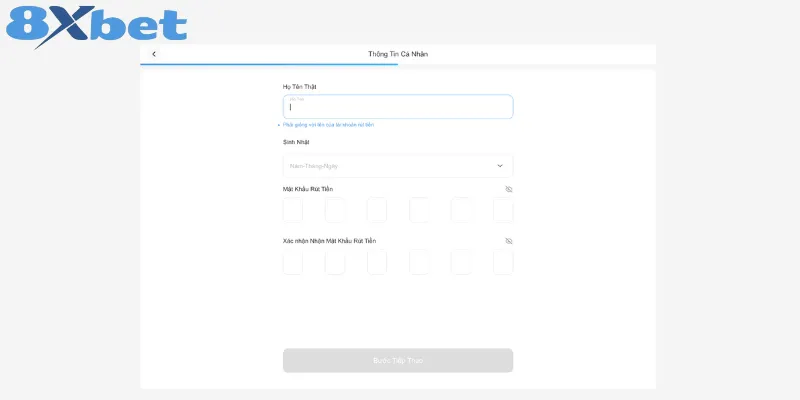Select fourth digit box of Mật Khẩu Rút Tiền
The image size is (800, 400).
click(x=419, y=210)
